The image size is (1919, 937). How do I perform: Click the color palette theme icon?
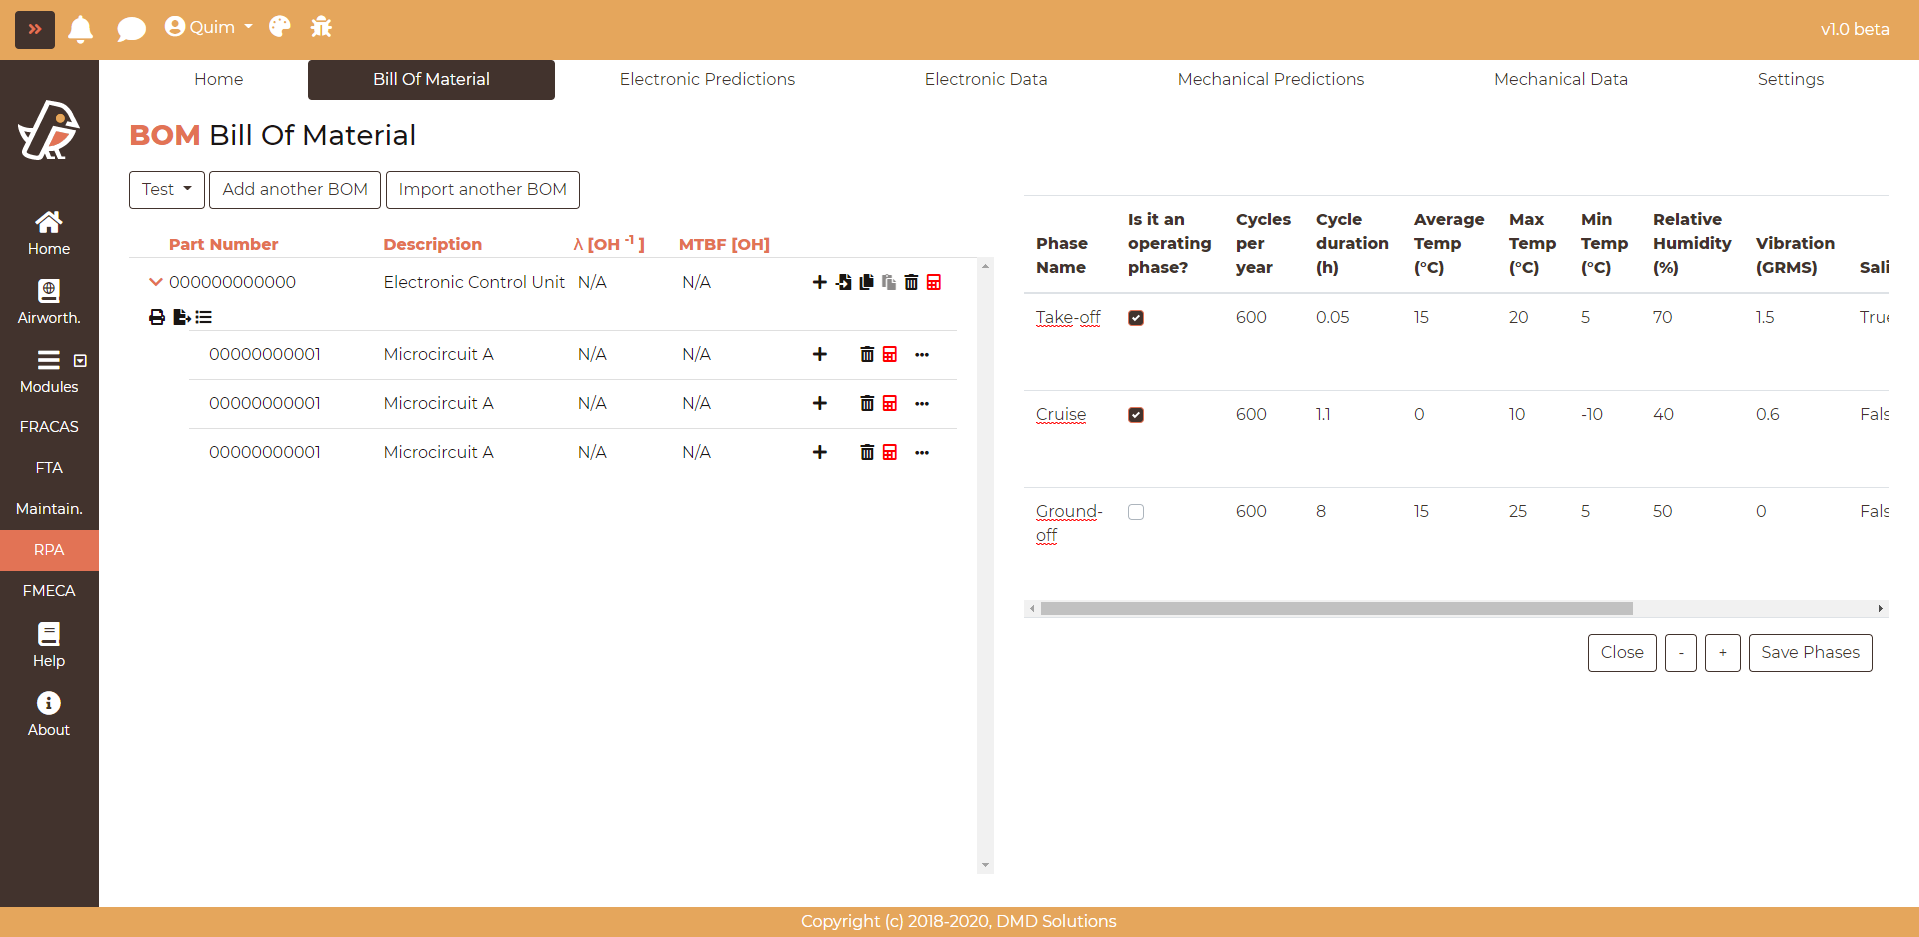(x=280, y=27)
